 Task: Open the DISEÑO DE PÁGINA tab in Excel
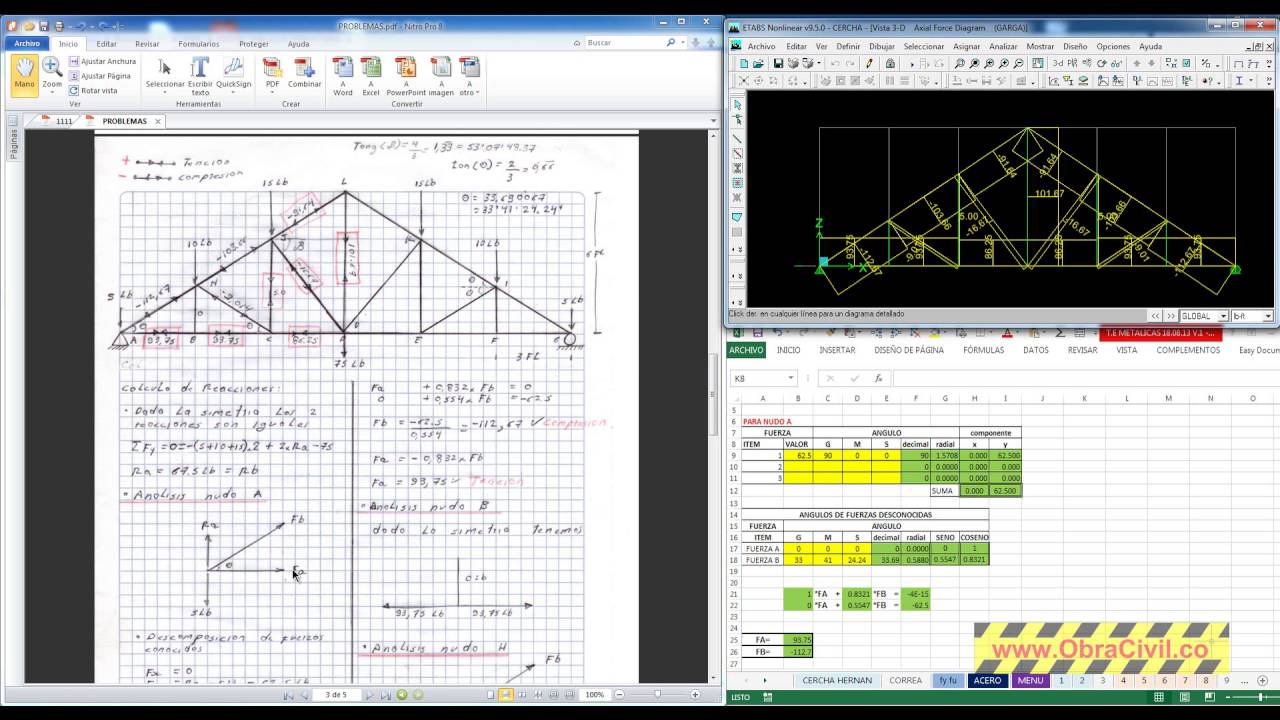[x=908, y=350]
